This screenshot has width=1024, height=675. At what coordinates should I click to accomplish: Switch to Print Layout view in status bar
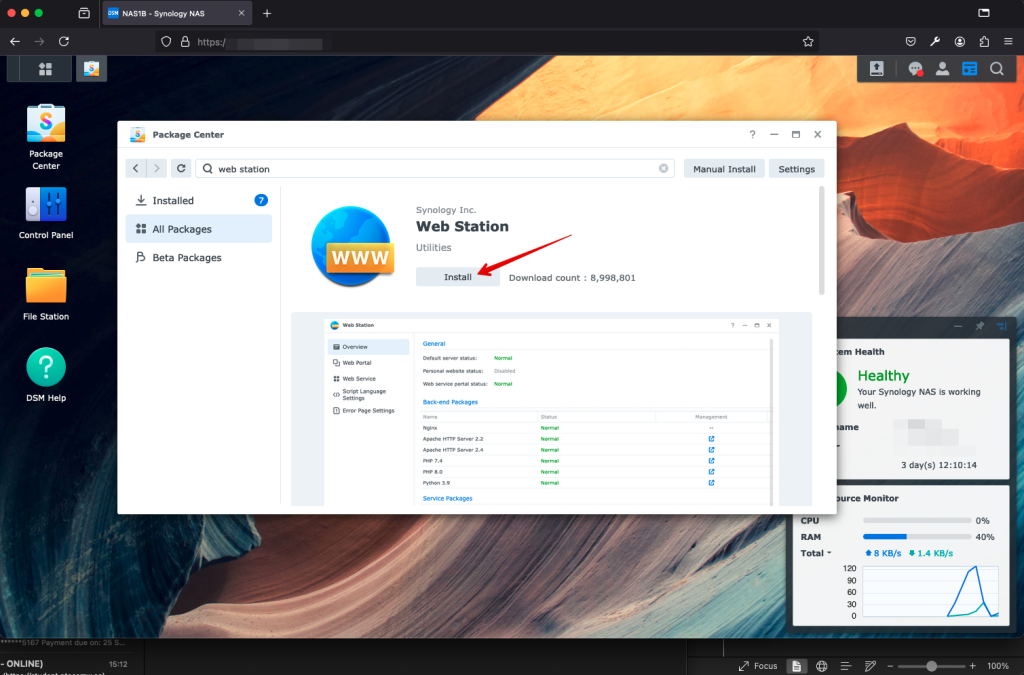797,666
